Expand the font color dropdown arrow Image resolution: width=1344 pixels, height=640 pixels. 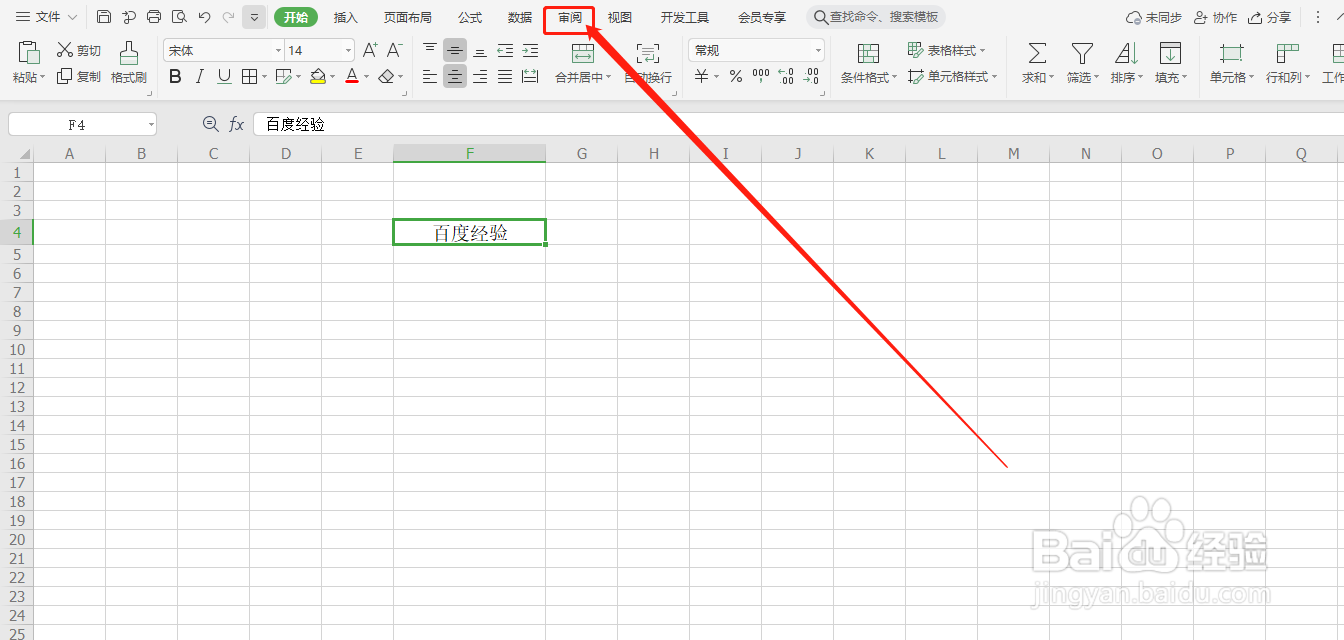[366, 76]
